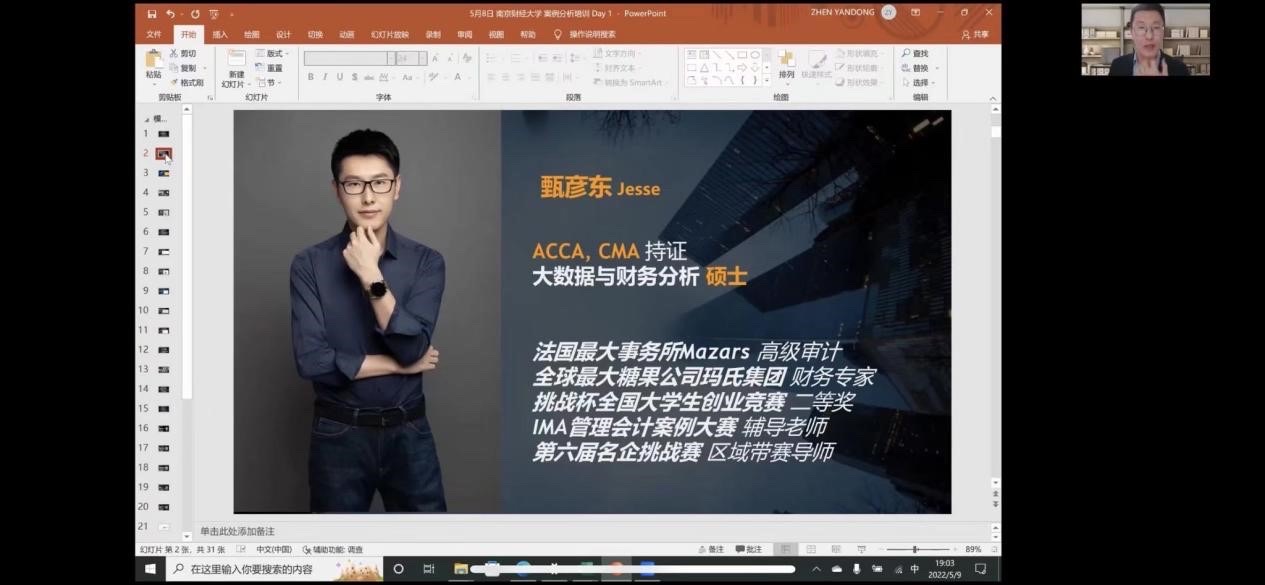Toggle Normal view button in status bar
This screenshot has width=1265, height=585.
[787, 549]
